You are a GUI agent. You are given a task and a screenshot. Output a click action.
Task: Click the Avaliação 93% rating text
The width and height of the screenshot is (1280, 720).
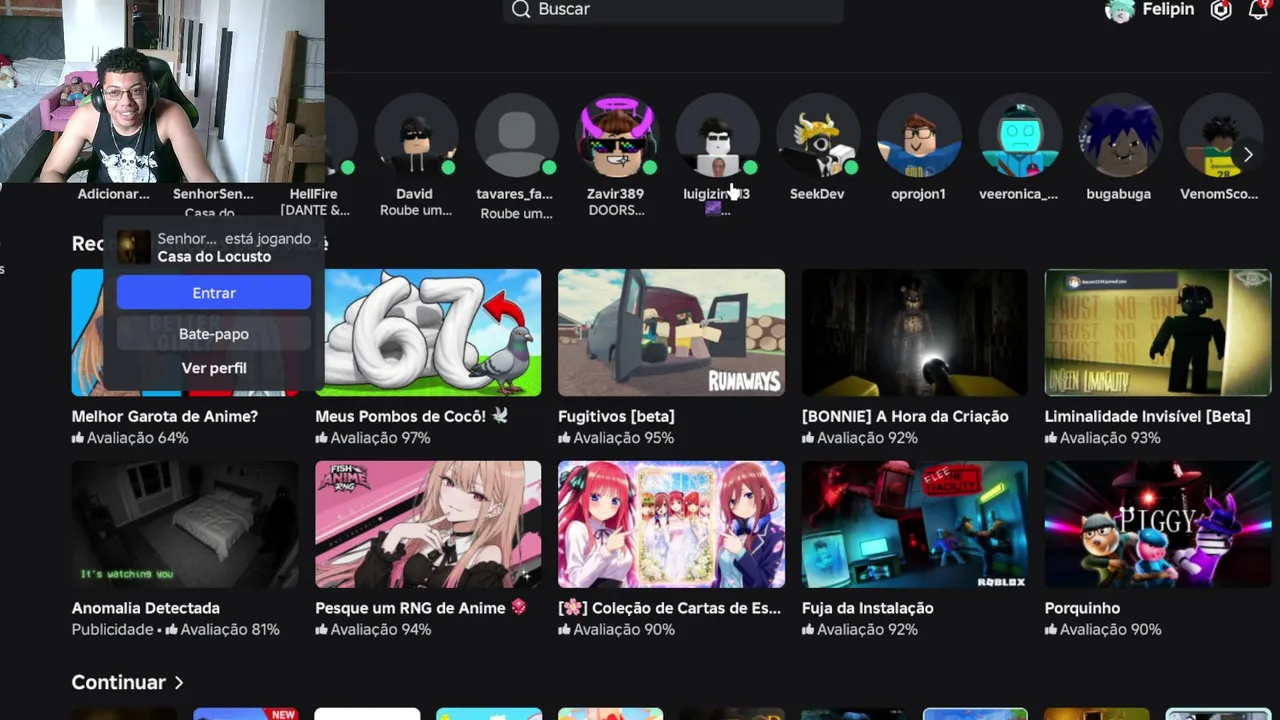pos(1103,438)
